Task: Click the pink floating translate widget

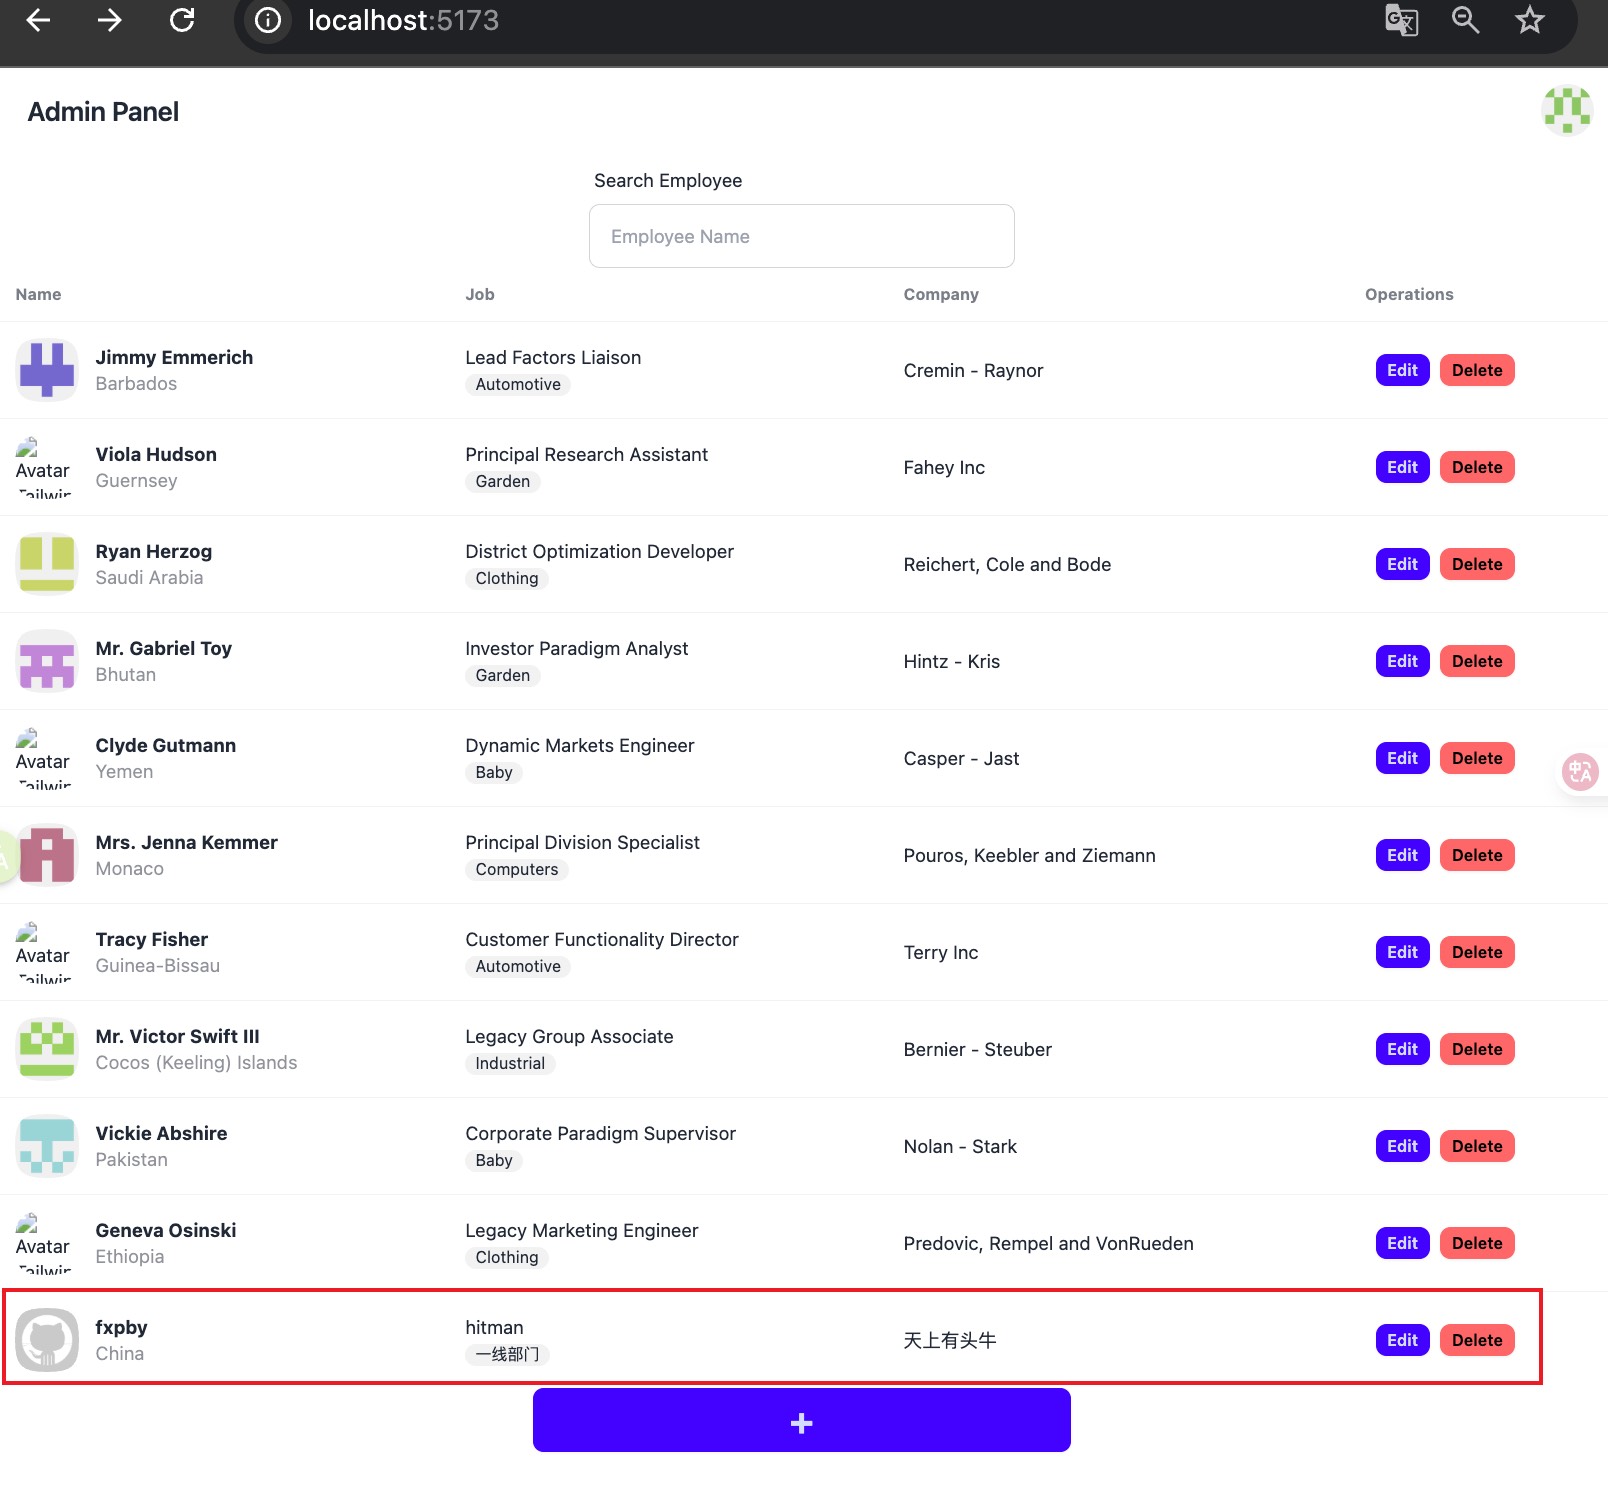Action: (1580, 771)
